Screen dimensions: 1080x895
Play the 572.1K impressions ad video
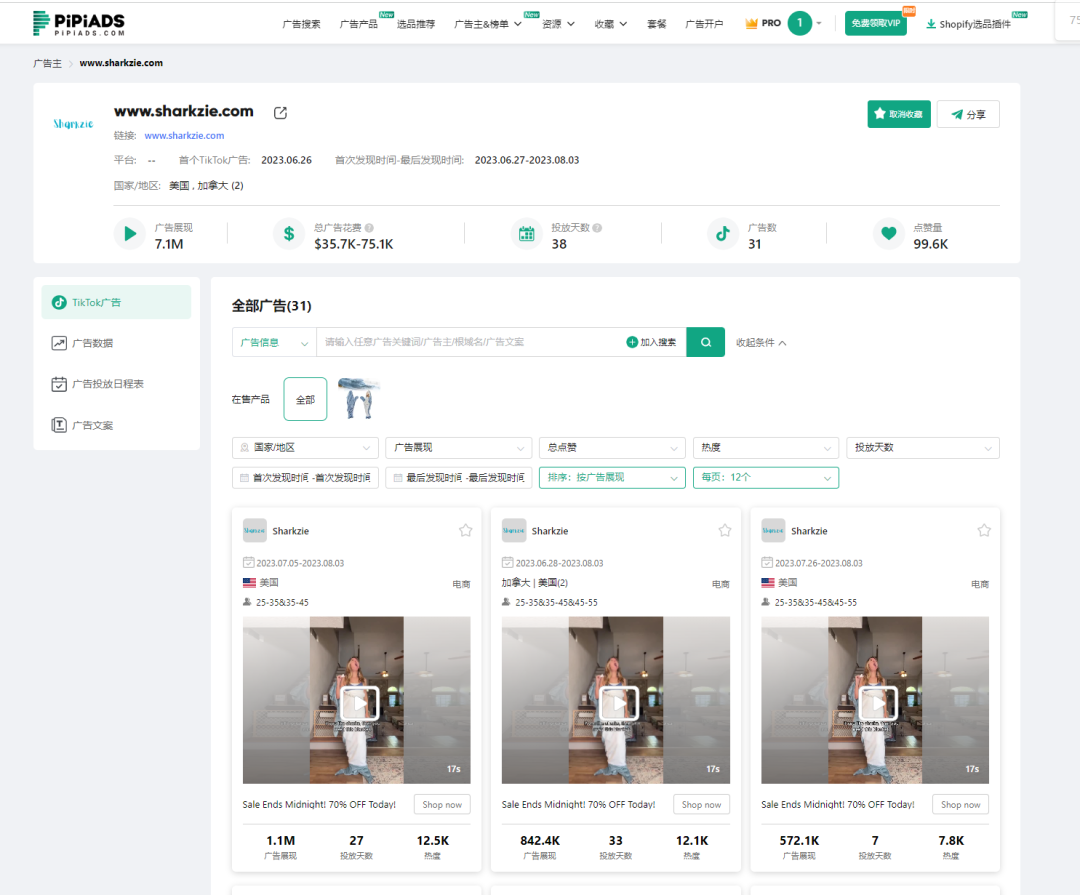point(878,703)
